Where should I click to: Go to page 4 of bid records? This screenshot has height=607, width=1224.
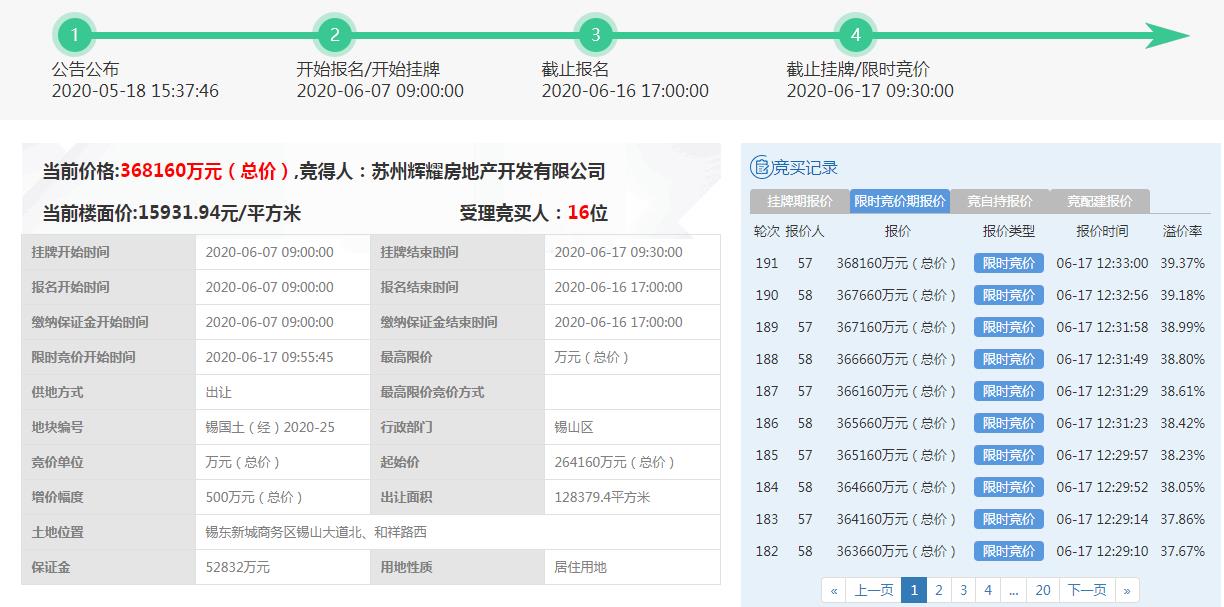click(988, 590)
